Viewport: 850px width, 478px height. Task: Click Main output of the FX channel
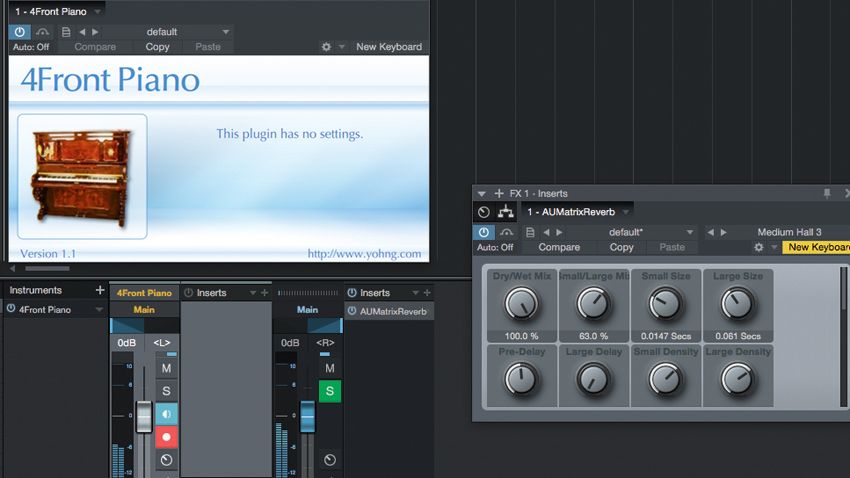pos(307,310)
